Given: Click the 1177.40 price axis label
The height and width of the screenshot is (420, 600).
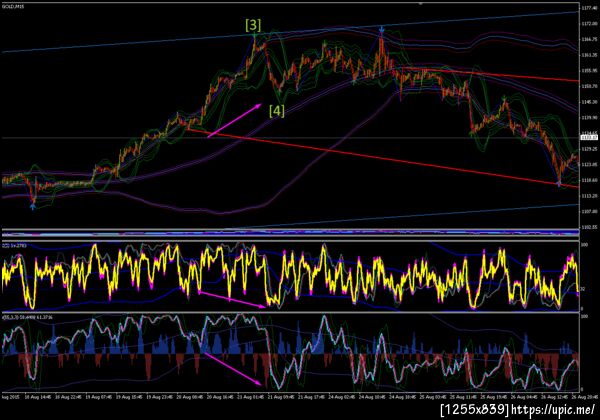Looking at the screenshot, I should pos(589,8).
